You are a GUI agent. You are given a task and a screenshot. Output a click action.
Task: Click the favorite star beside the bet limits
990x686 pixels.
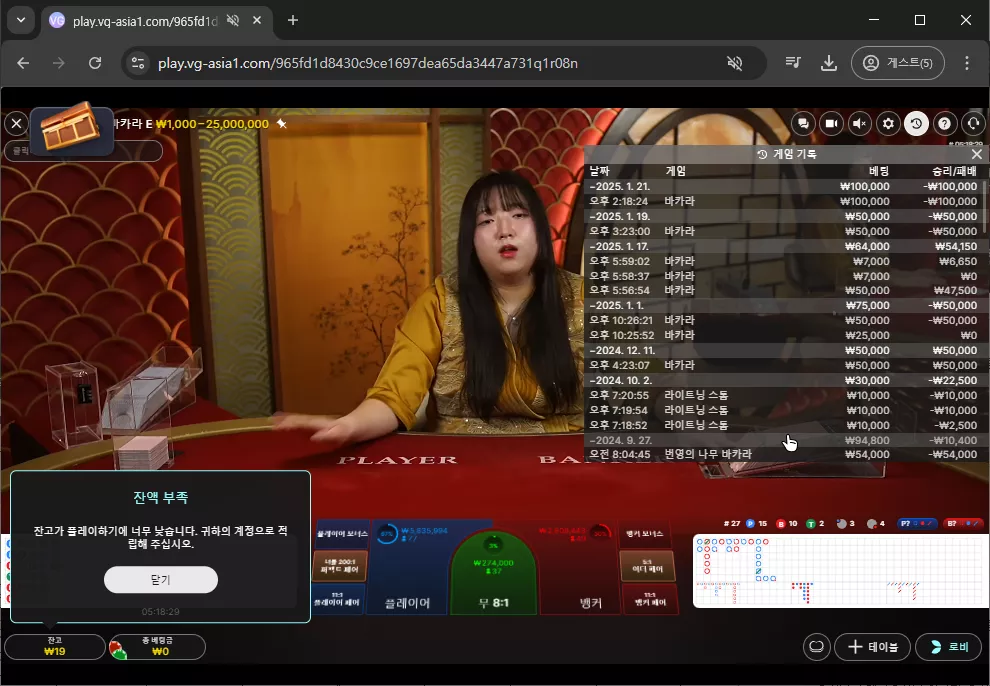click(282, 124)
